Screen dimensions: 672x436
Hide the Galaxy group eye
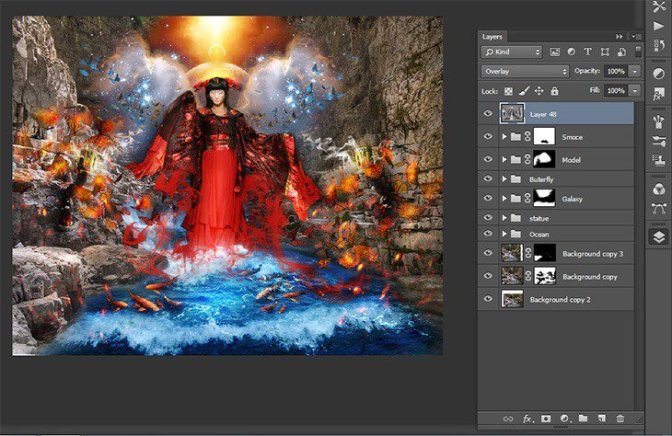tap(488, 198)
